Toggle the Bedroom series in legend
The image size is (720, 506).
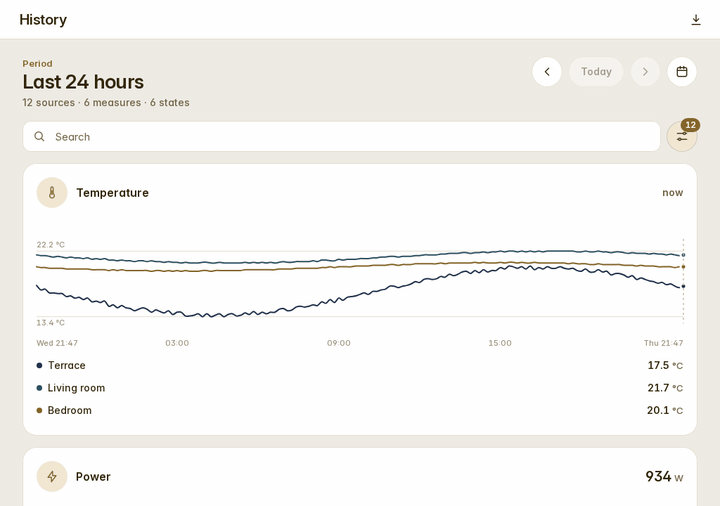(360, 410)
